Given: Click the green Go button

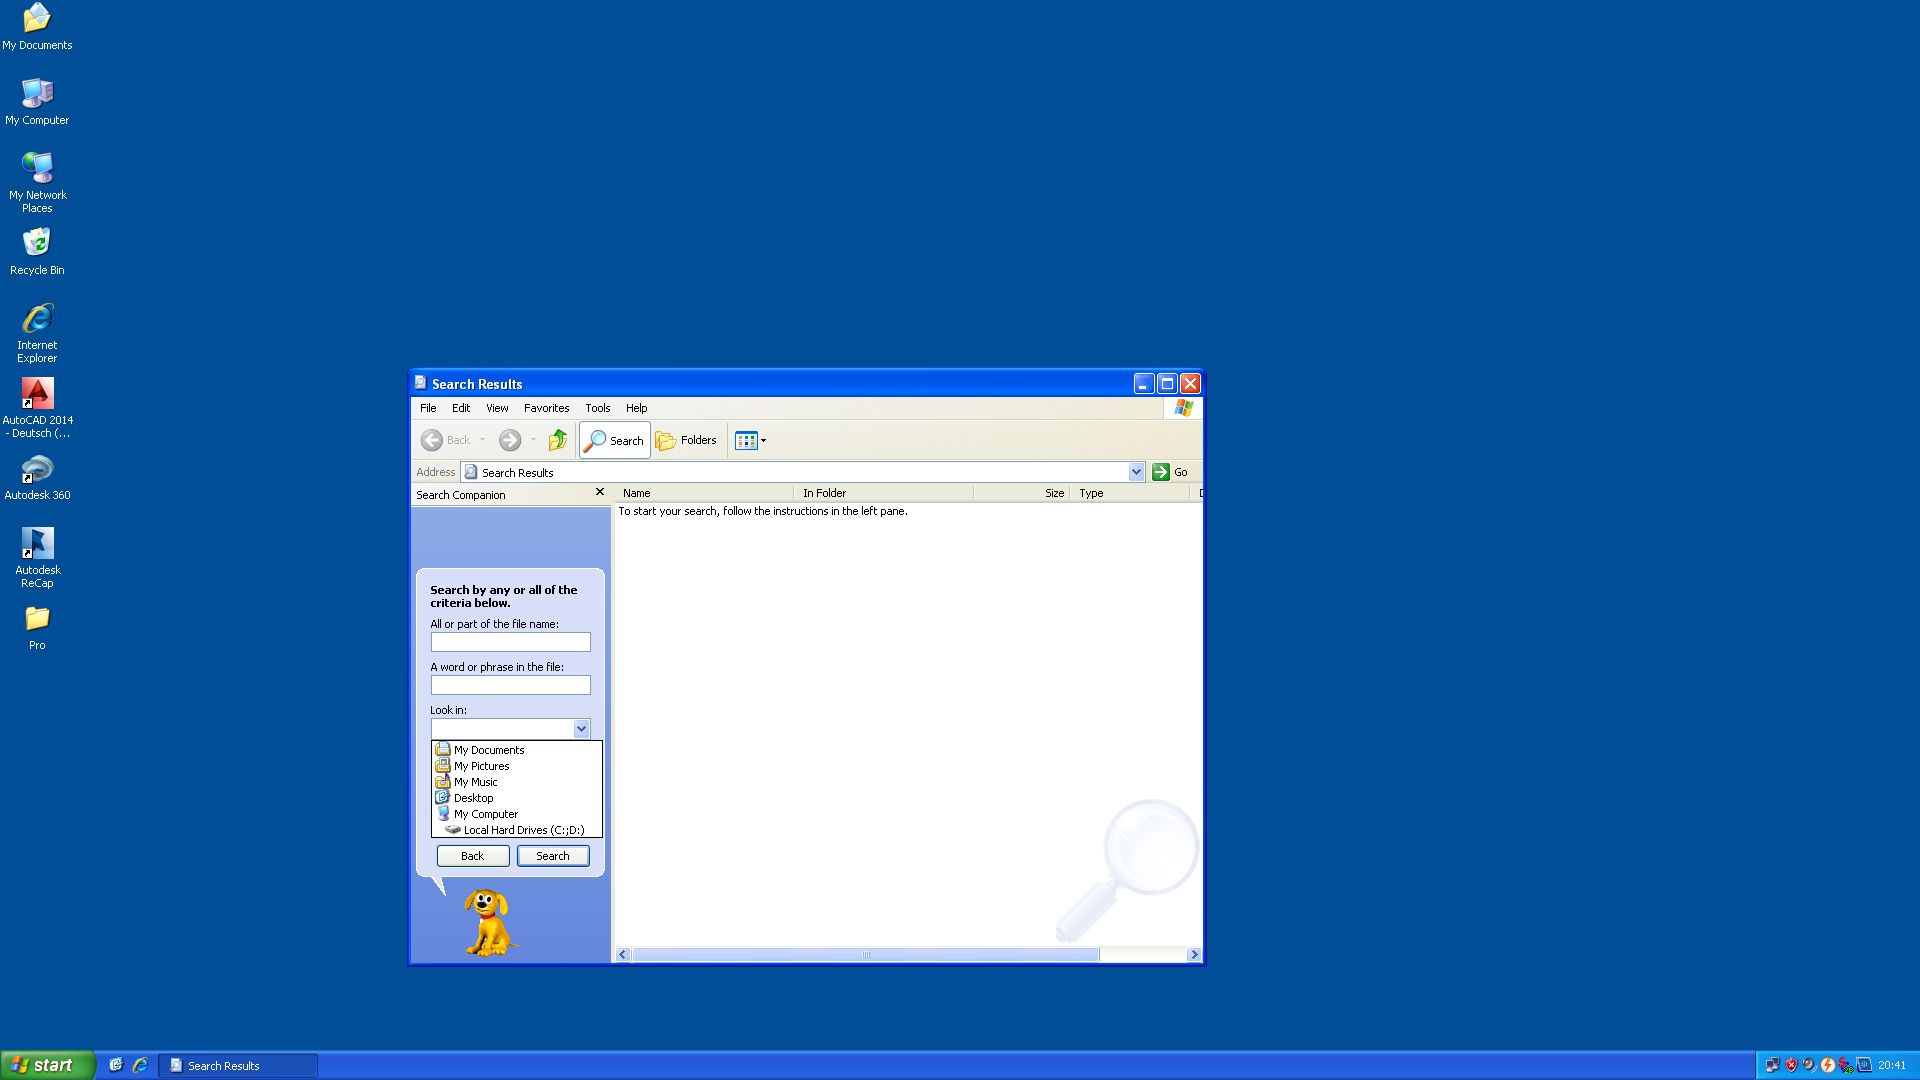Looking at the screenshot, I should pos(1170,472).
